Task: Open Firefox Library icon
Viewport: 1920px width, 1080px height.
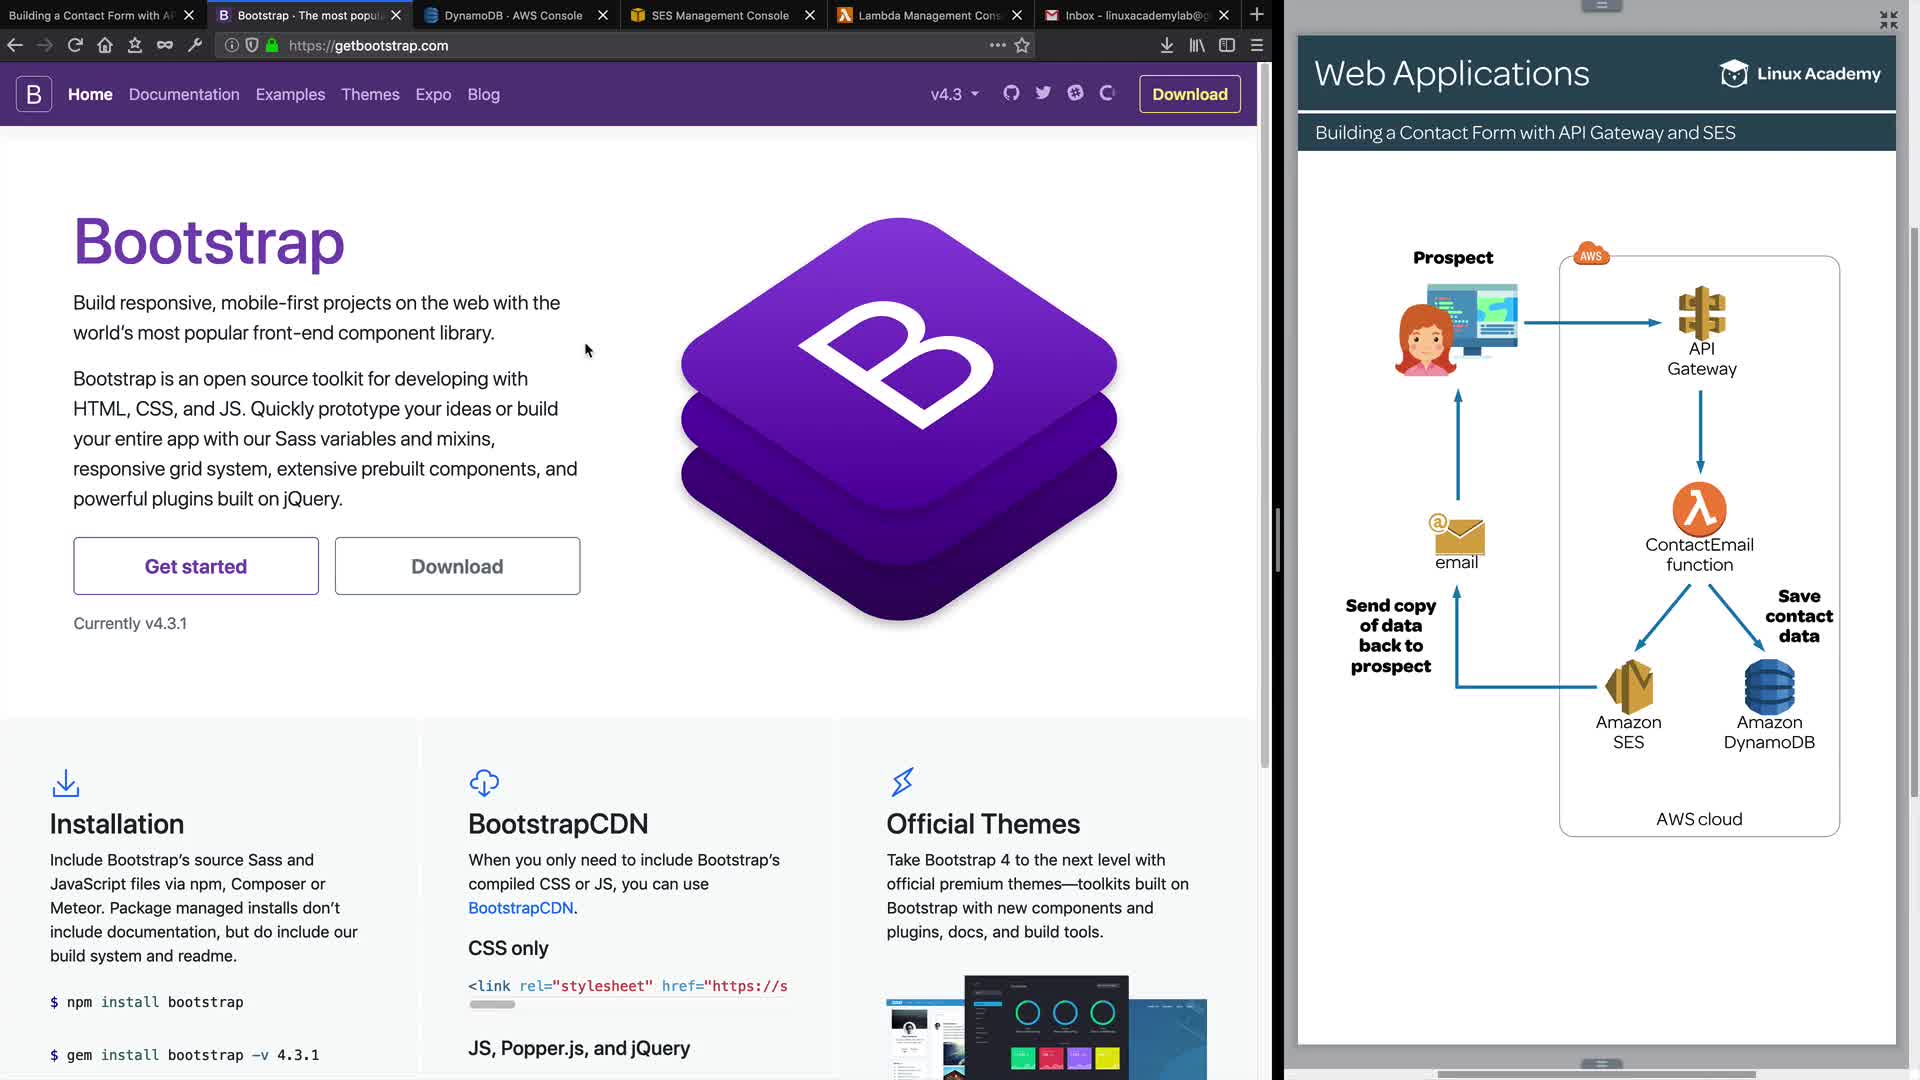Action: pos(1197,45)
